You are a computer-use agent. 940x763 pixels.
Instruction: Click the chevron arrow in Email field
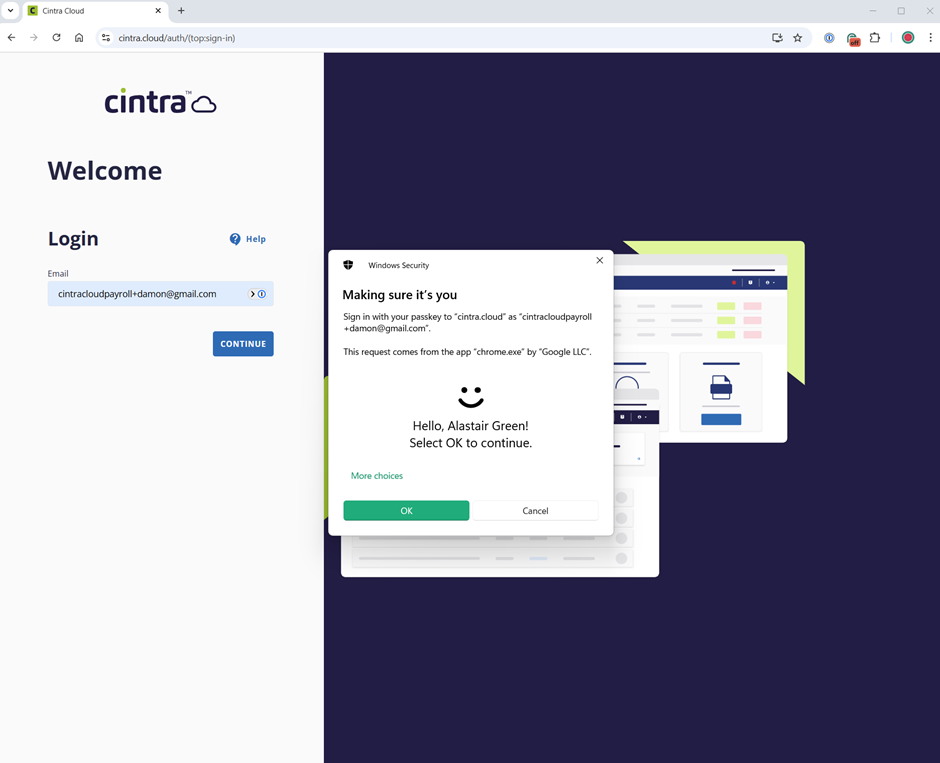[x=252, y=294]
